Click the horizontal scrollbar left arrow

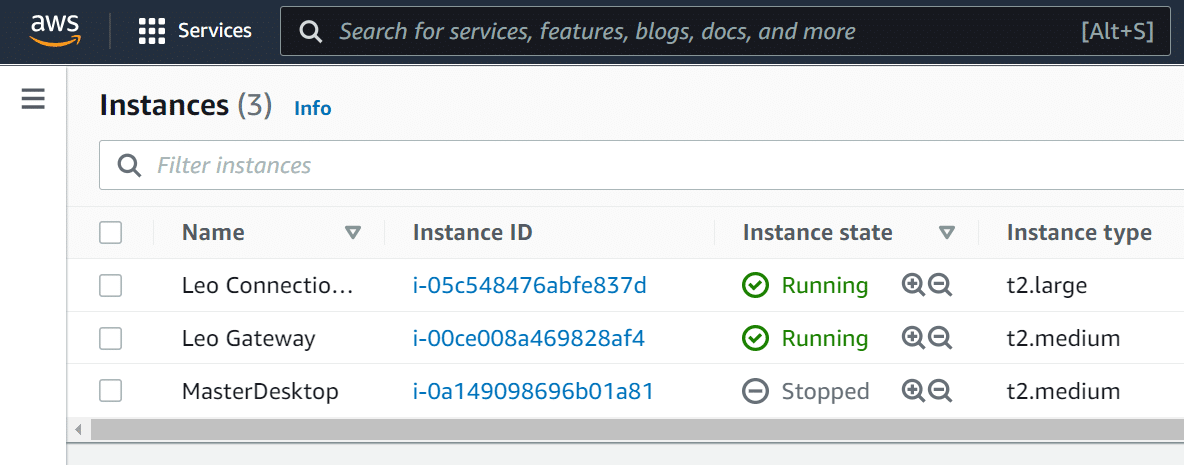[x=78, y=430]
